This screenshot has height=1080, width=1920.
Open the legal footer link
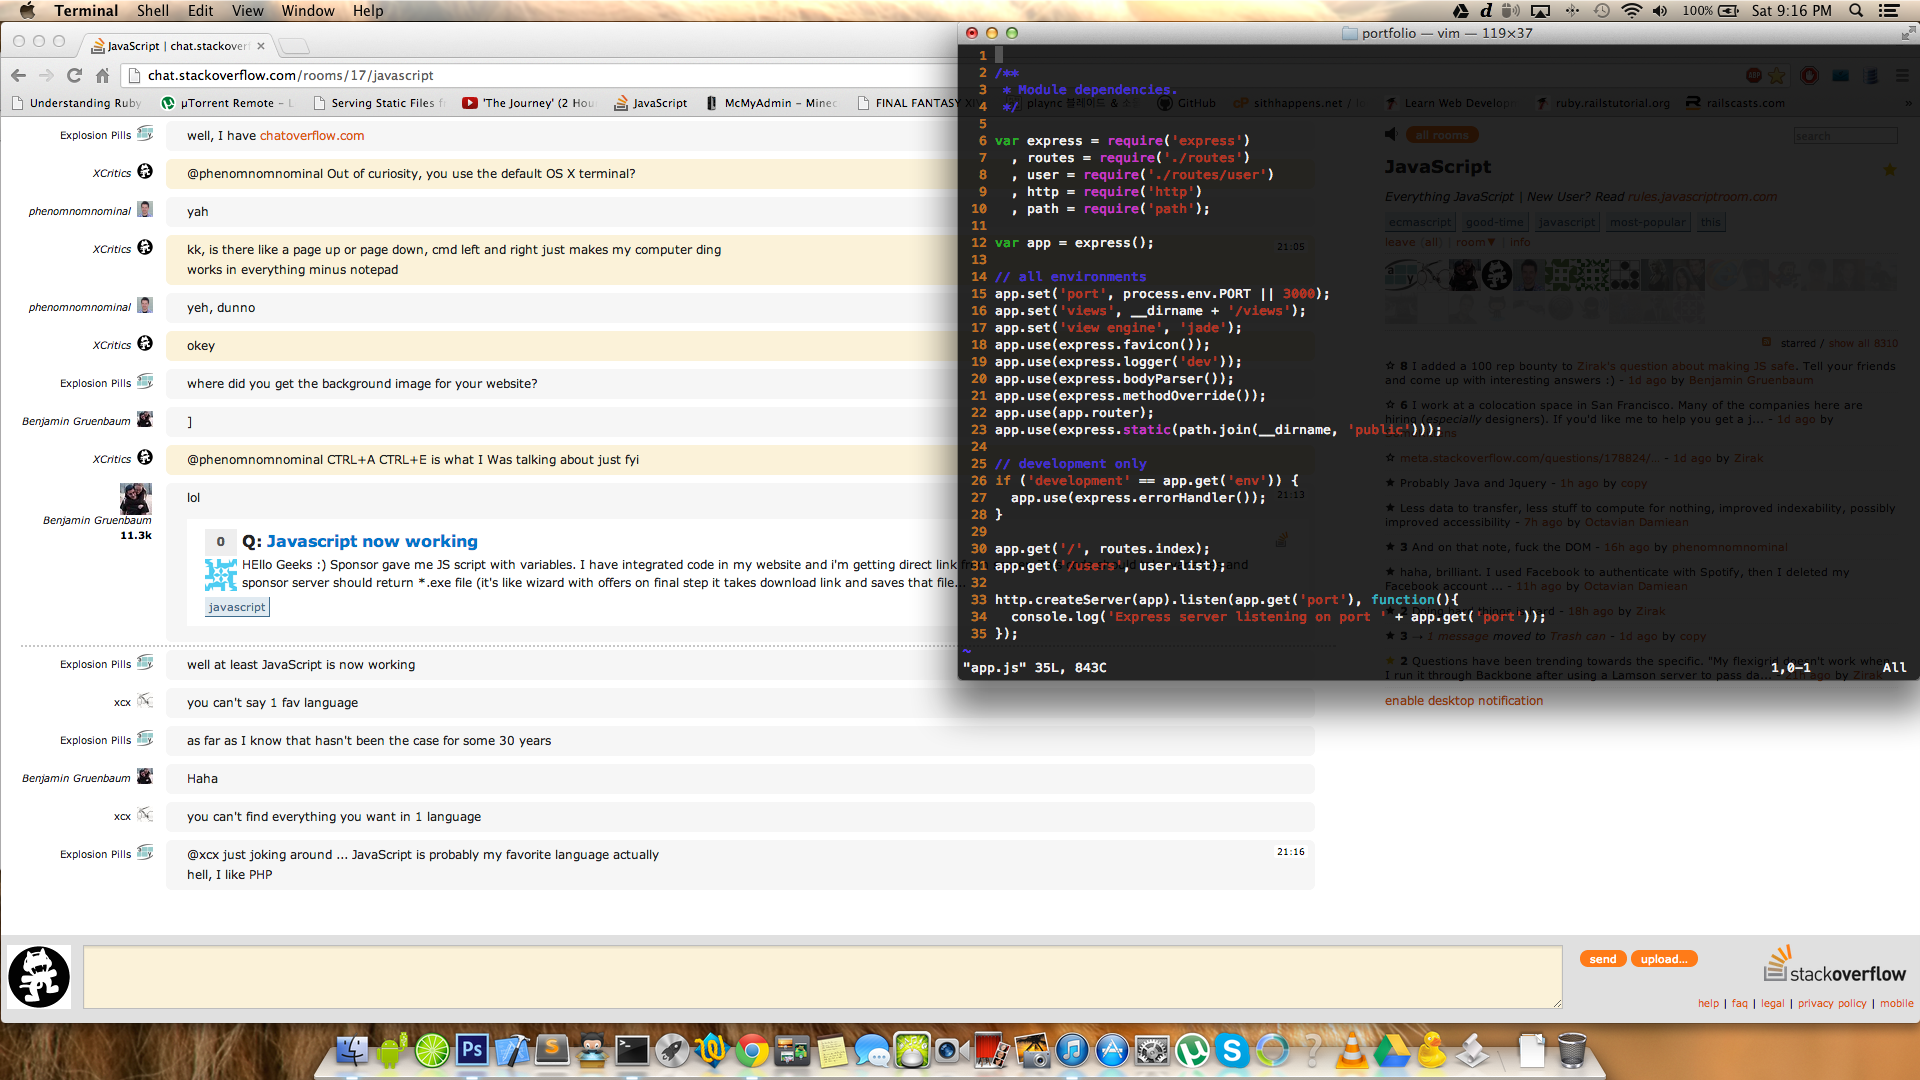click(1772, 1004)
